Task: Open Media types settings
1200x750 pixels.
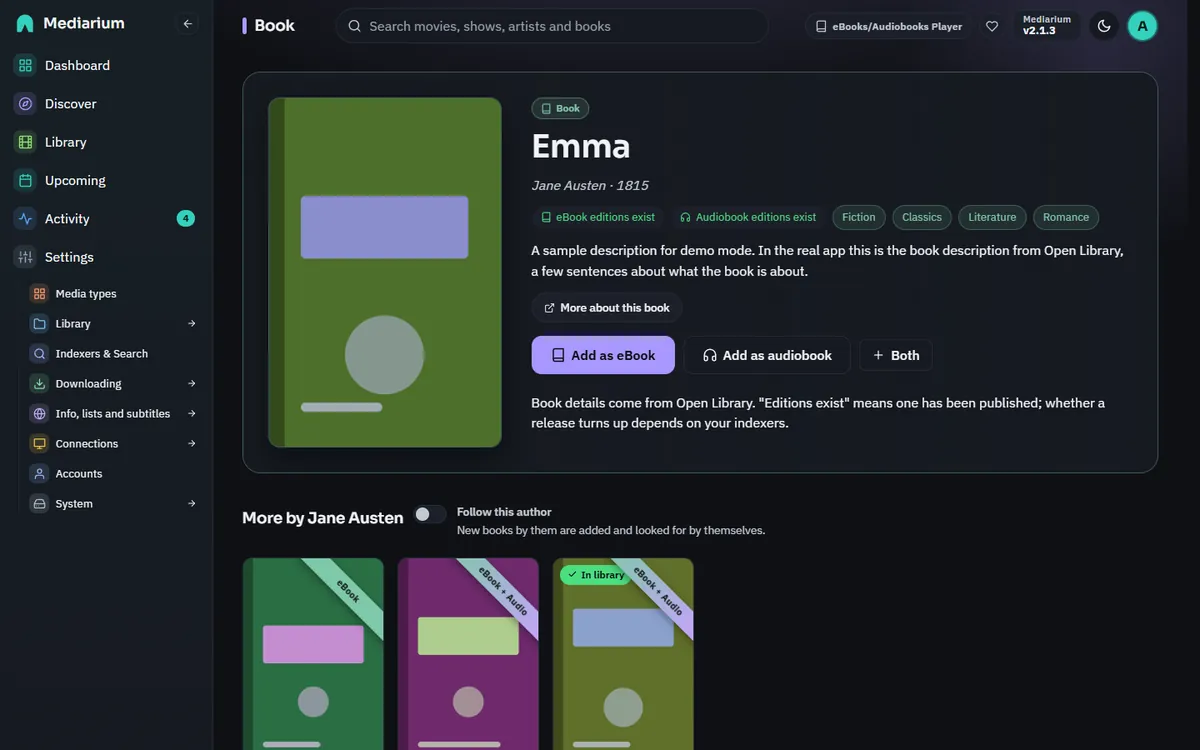Action: 113,294
